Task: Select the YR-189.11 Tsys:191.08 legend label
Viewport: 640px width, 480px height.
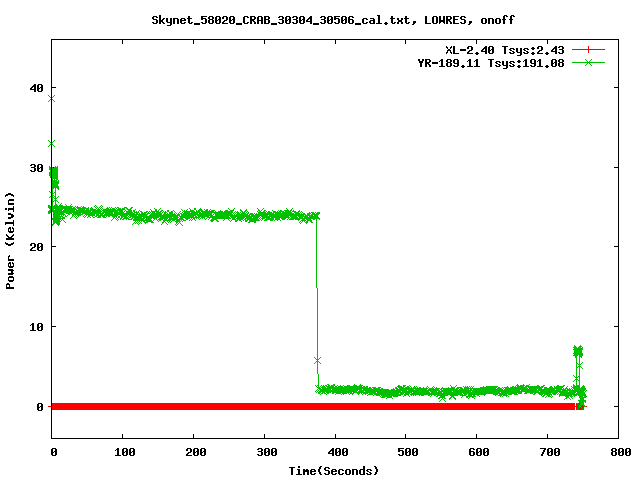Action: tap(491, 63)
